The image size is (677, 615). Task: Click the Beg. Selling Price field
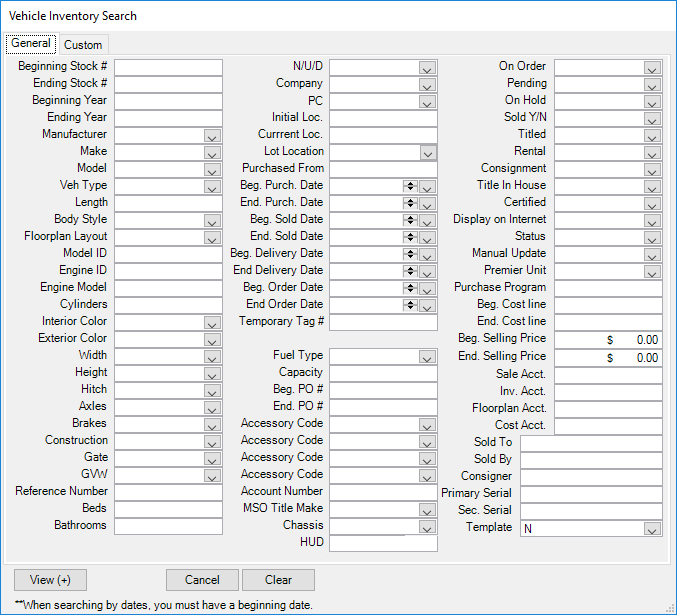pyautogui.click(x=608, y=340)
